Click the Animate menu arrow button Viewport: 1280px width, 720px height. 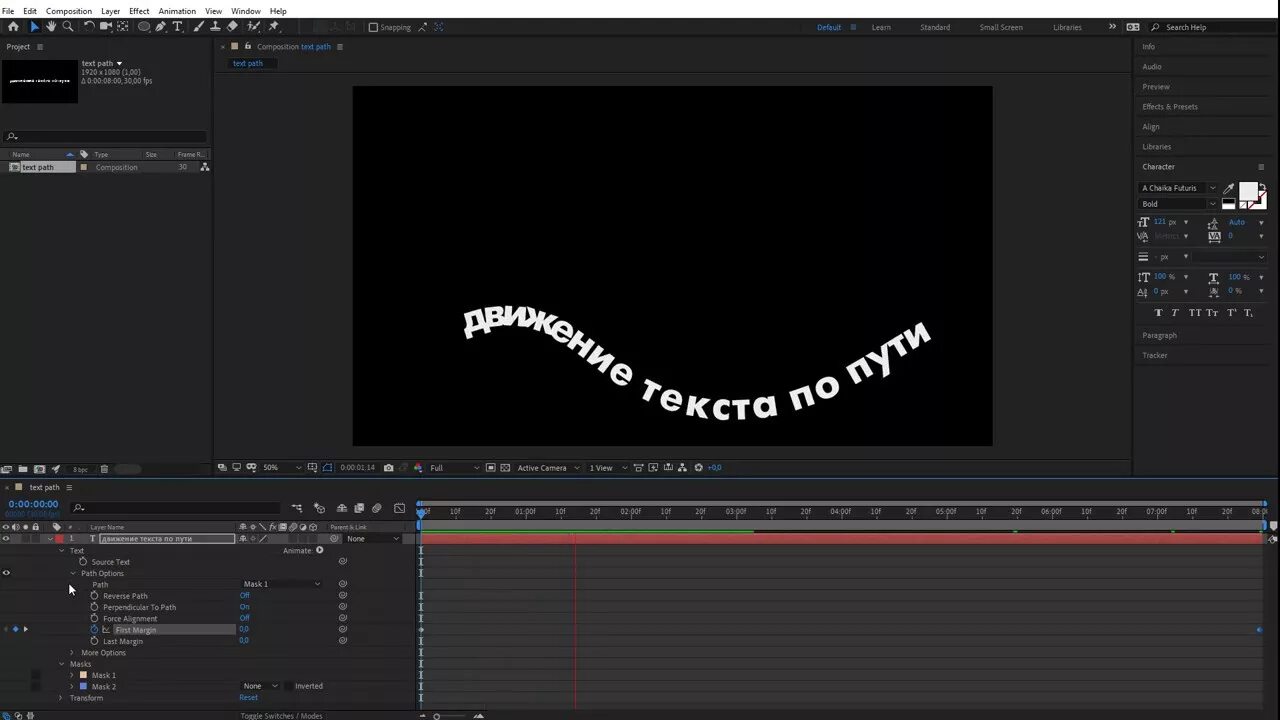(320, 550)
